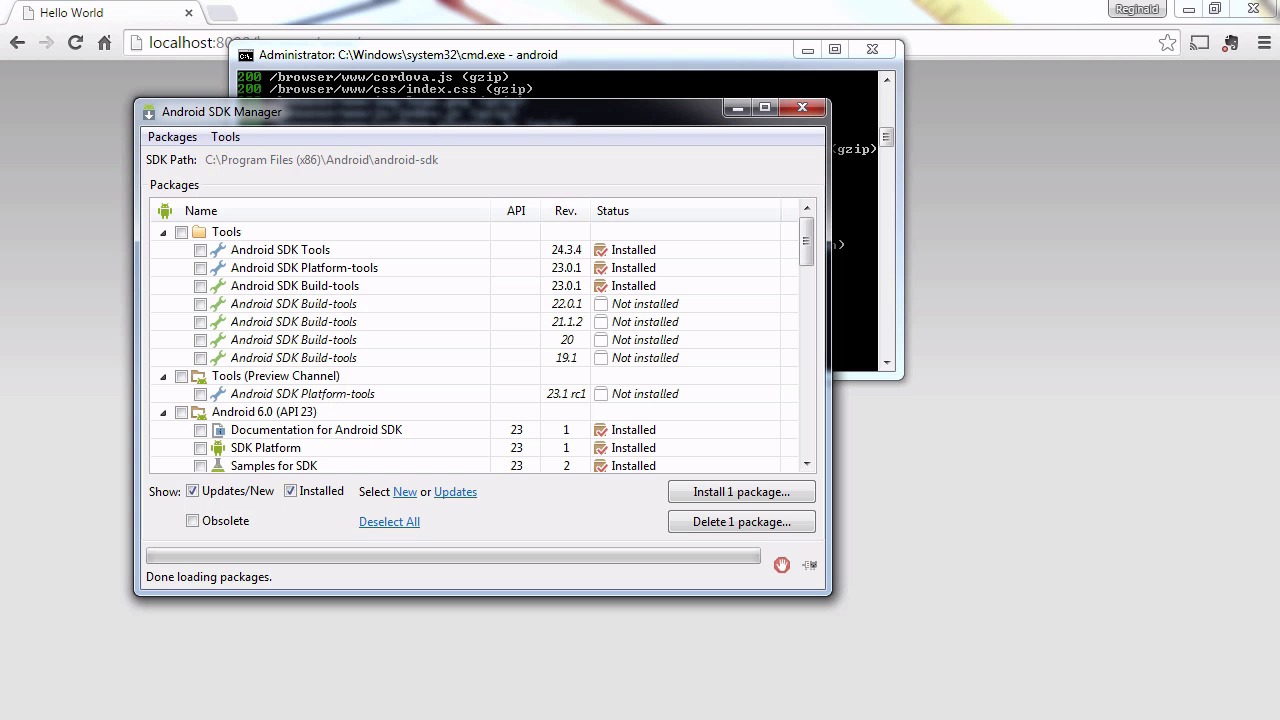Screen dimensions: 1280x720
Task: Click the package list scroll down arrow
Action: [x=806, y=464]
